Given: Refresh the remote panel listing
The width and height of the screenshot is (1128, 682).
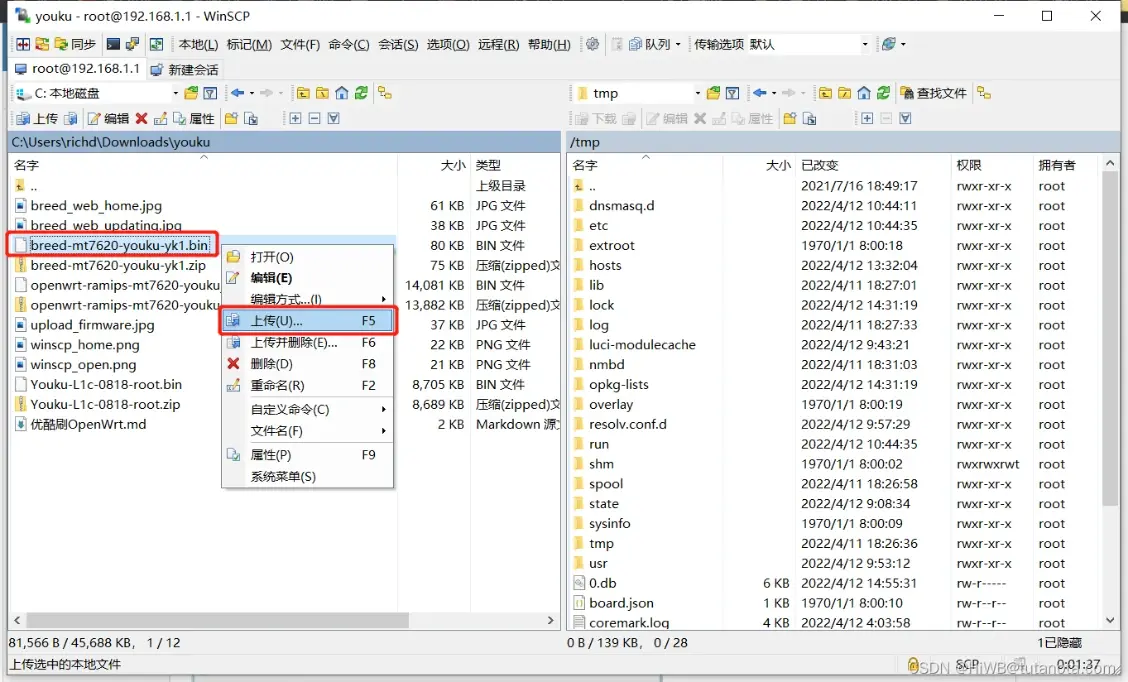Looking at the screenshot, I should coord(883,94).
